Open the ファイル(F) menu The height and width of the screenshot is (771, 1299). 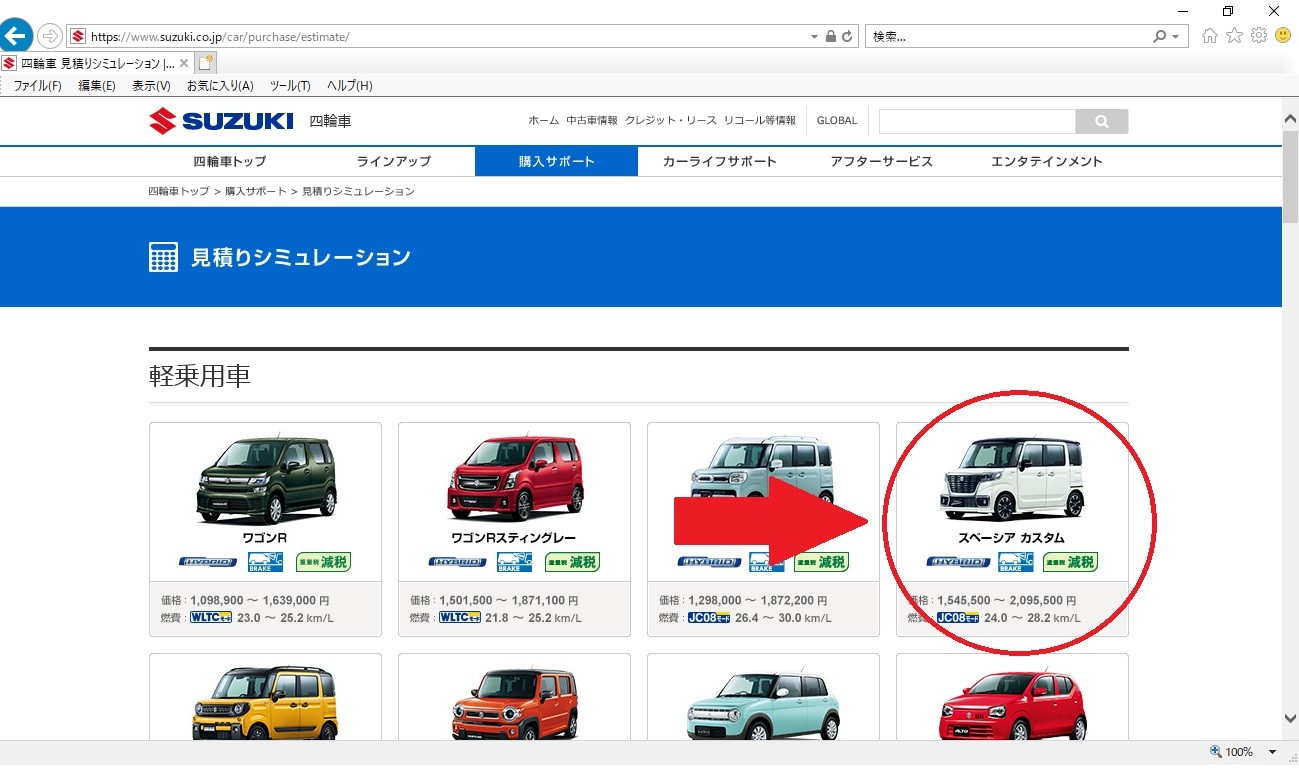pos(37,86)
